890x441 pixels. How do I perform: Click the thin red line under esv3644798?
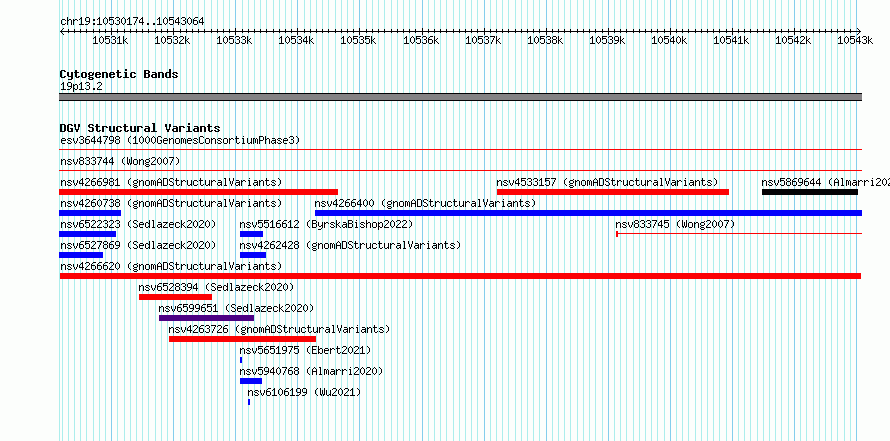pos(460,150)
